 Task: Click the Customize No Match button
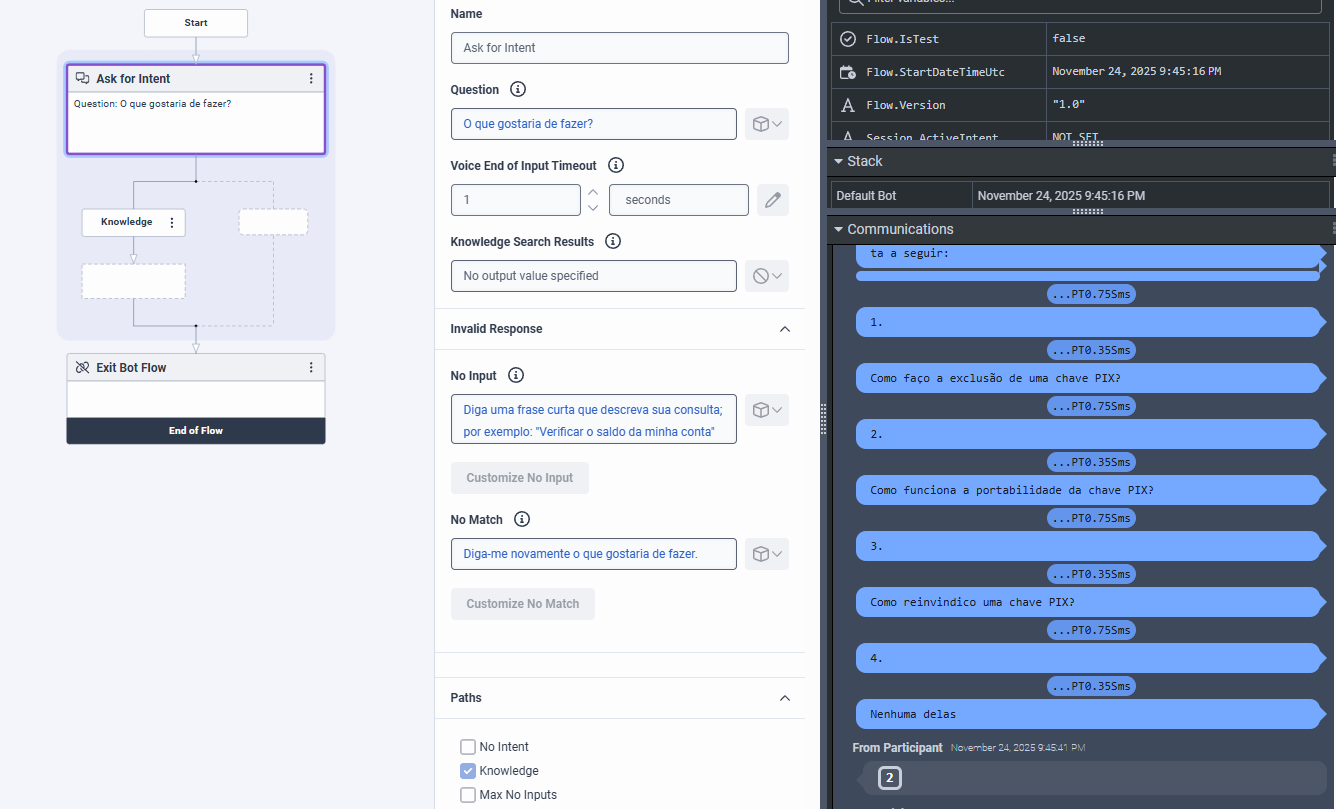[x=522, y=604]
